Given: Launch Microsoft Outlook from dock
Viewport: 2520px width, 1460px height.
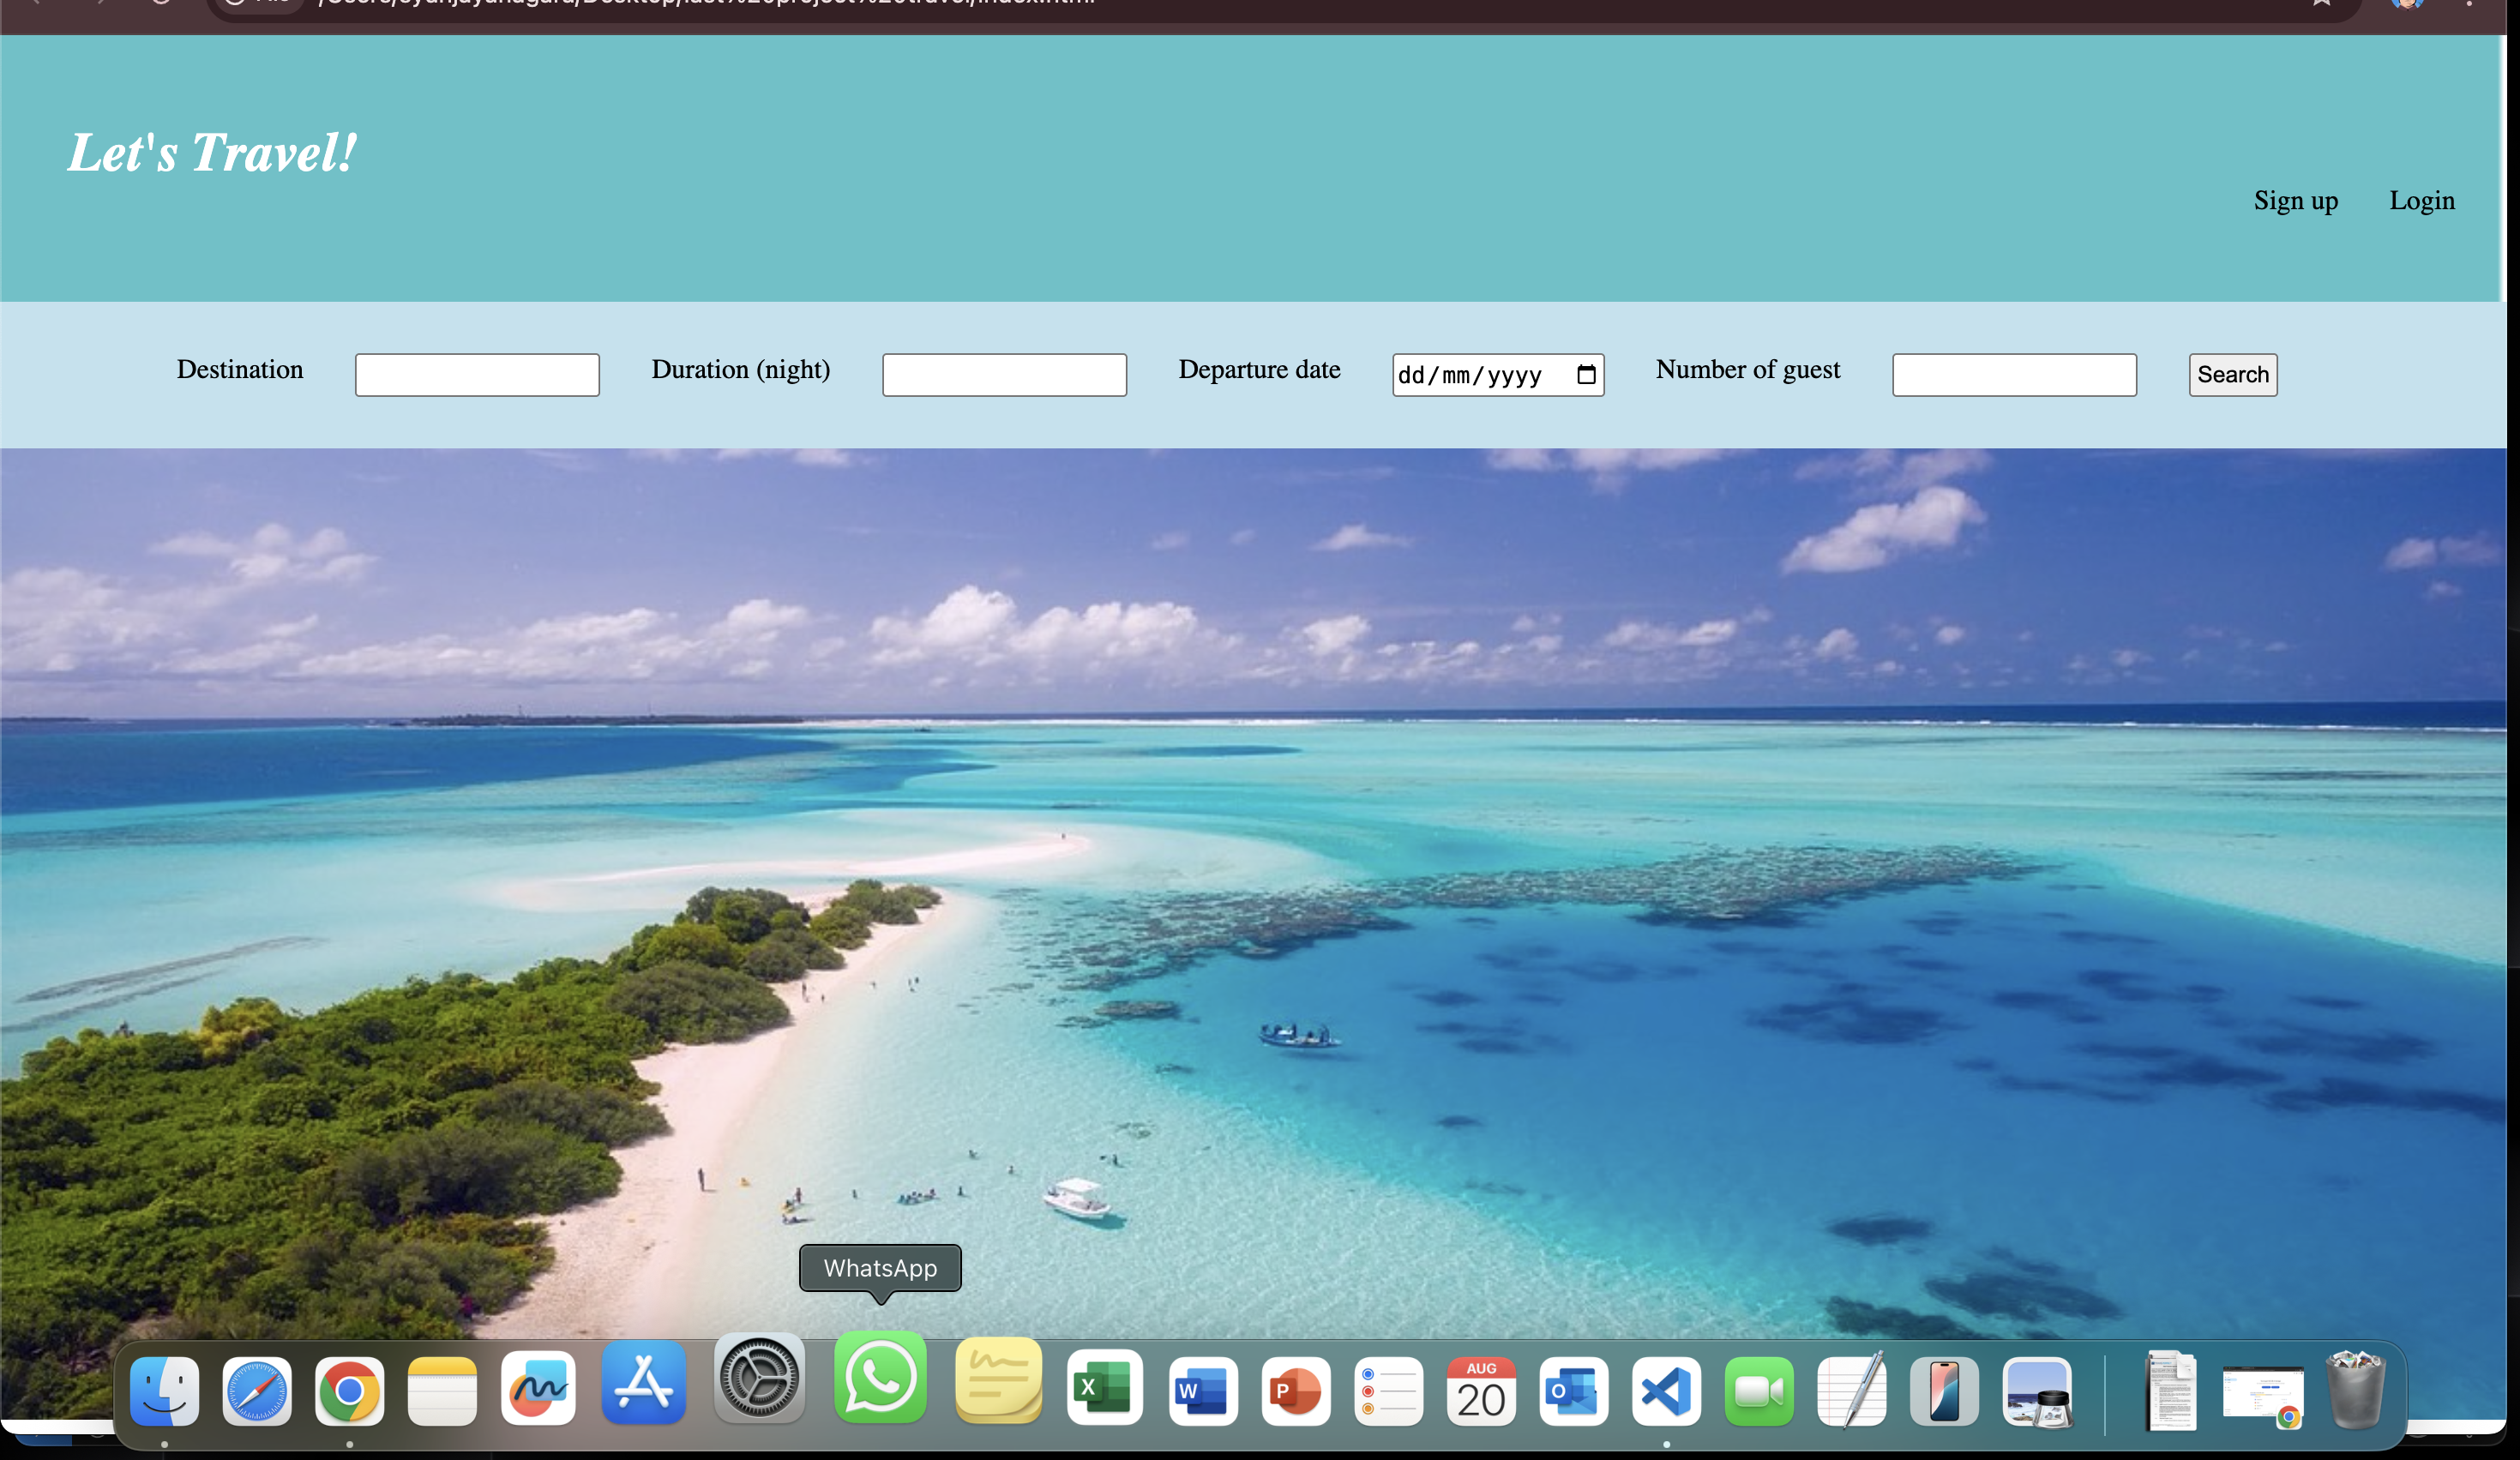Looking at the screenshot, I should coord(1573,1391).
